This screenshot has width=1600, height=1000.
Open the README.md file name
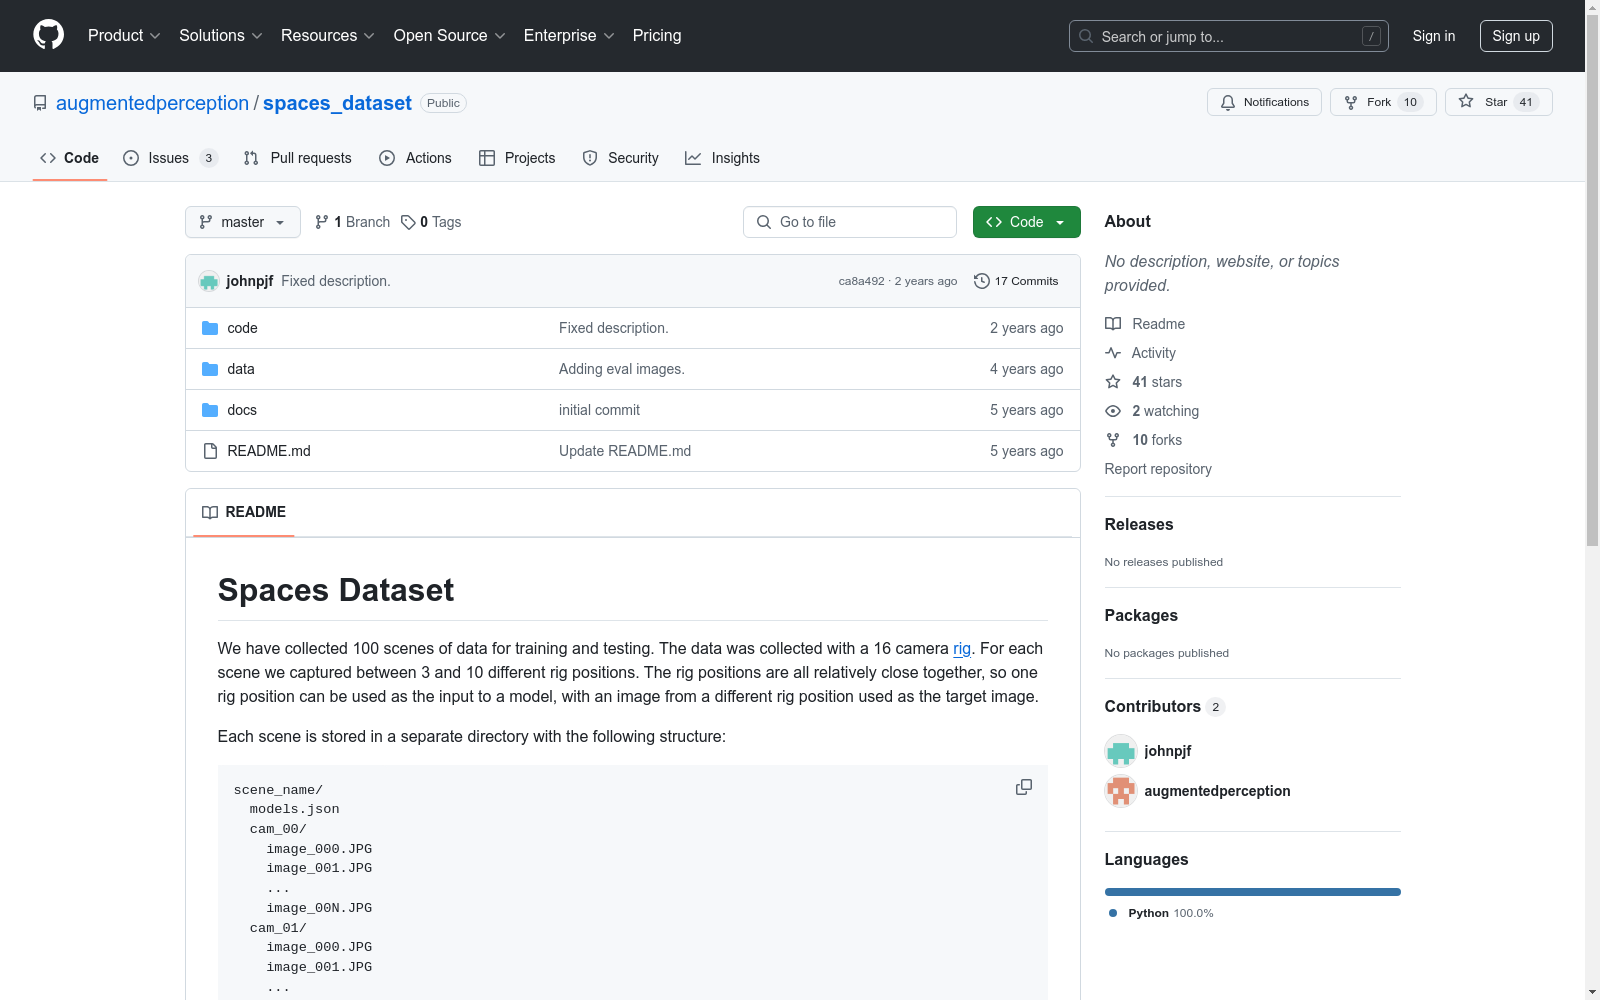point(269,451)
